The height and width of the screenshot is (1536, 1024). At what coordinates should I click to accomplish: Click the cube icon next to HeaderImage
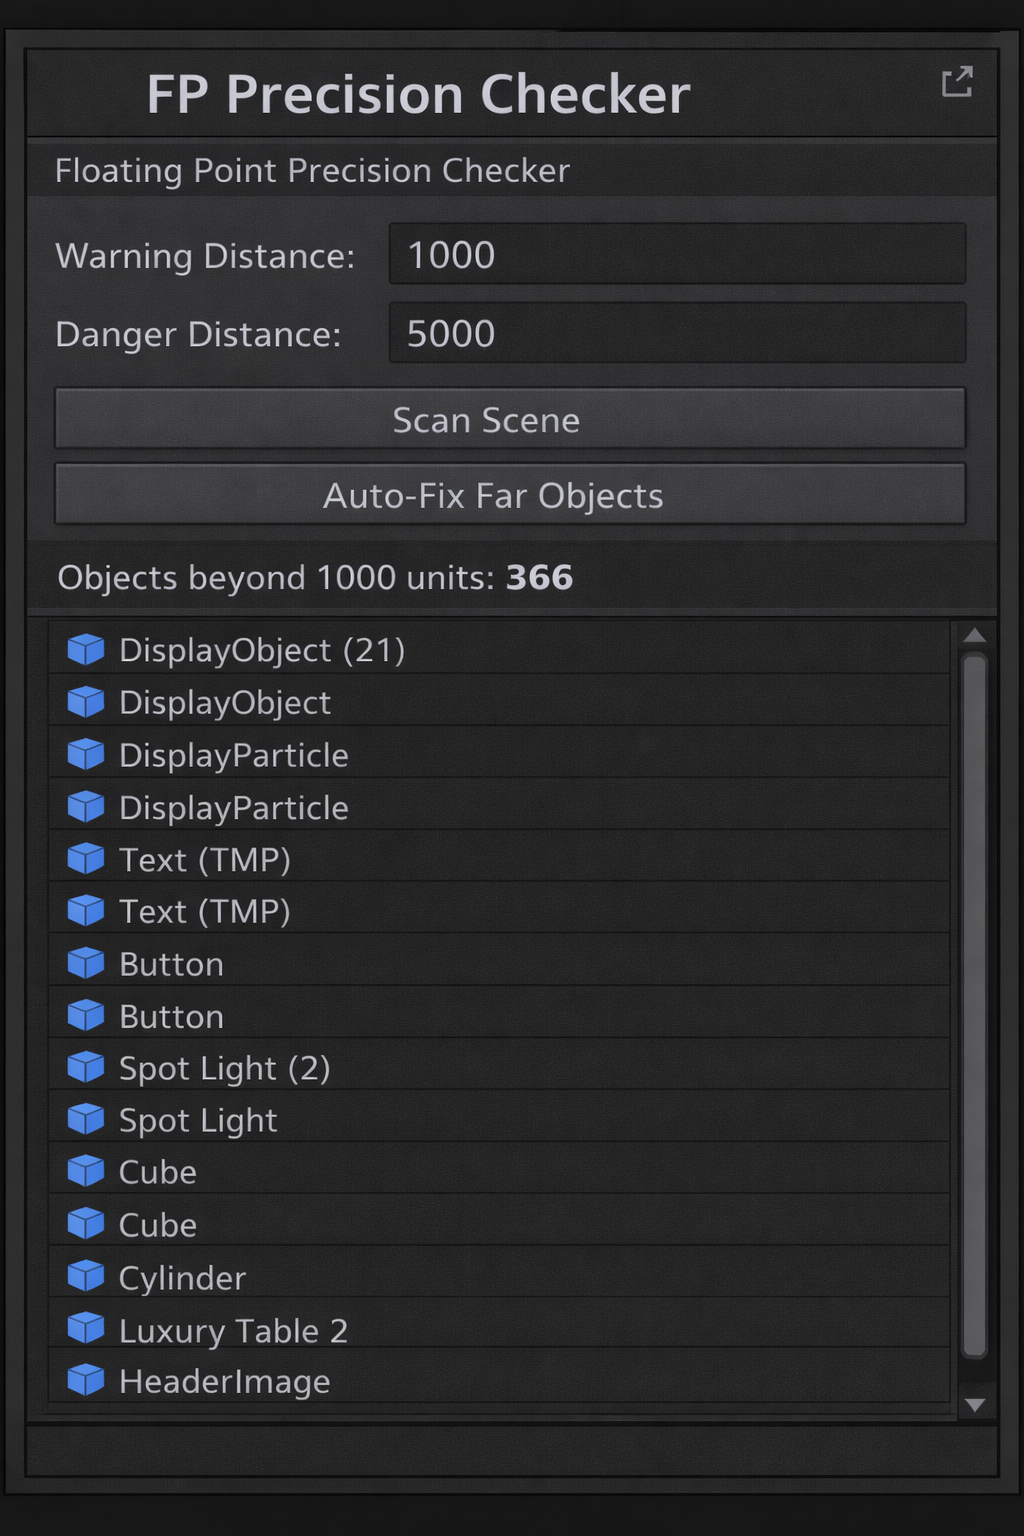coord(86,1380)
